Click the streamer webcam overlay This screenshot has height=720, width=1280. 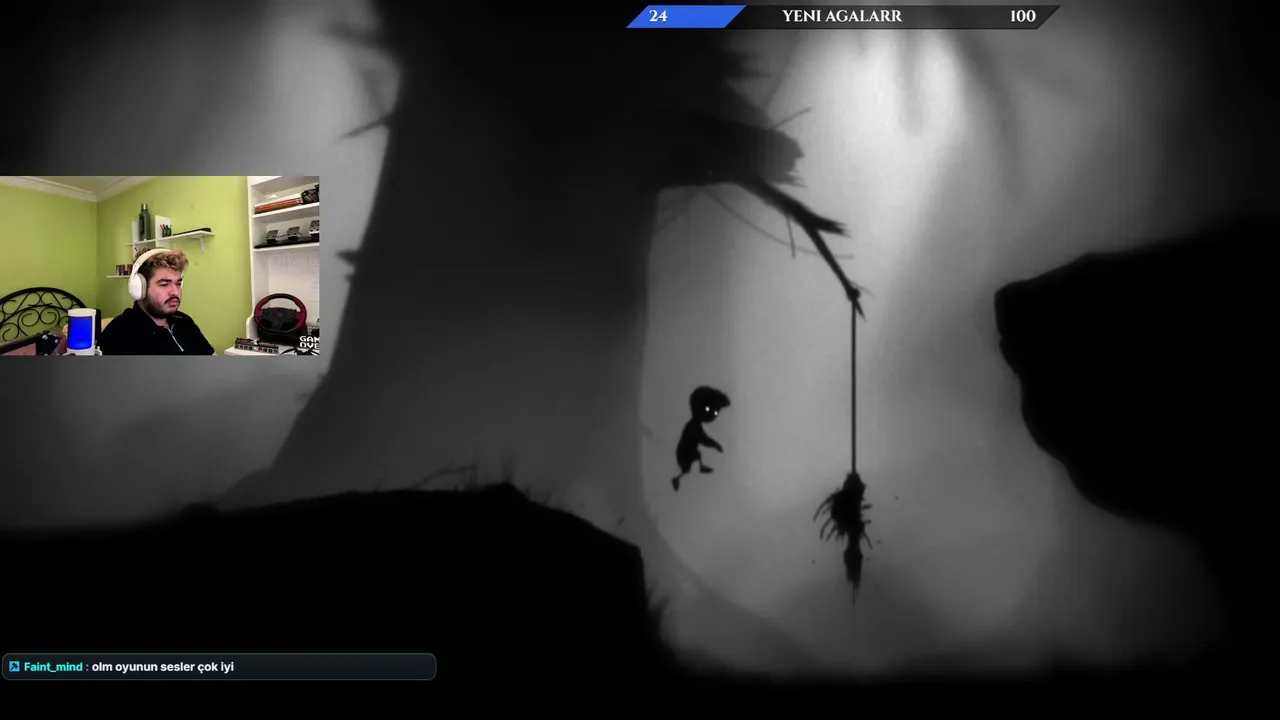[160, 266]
